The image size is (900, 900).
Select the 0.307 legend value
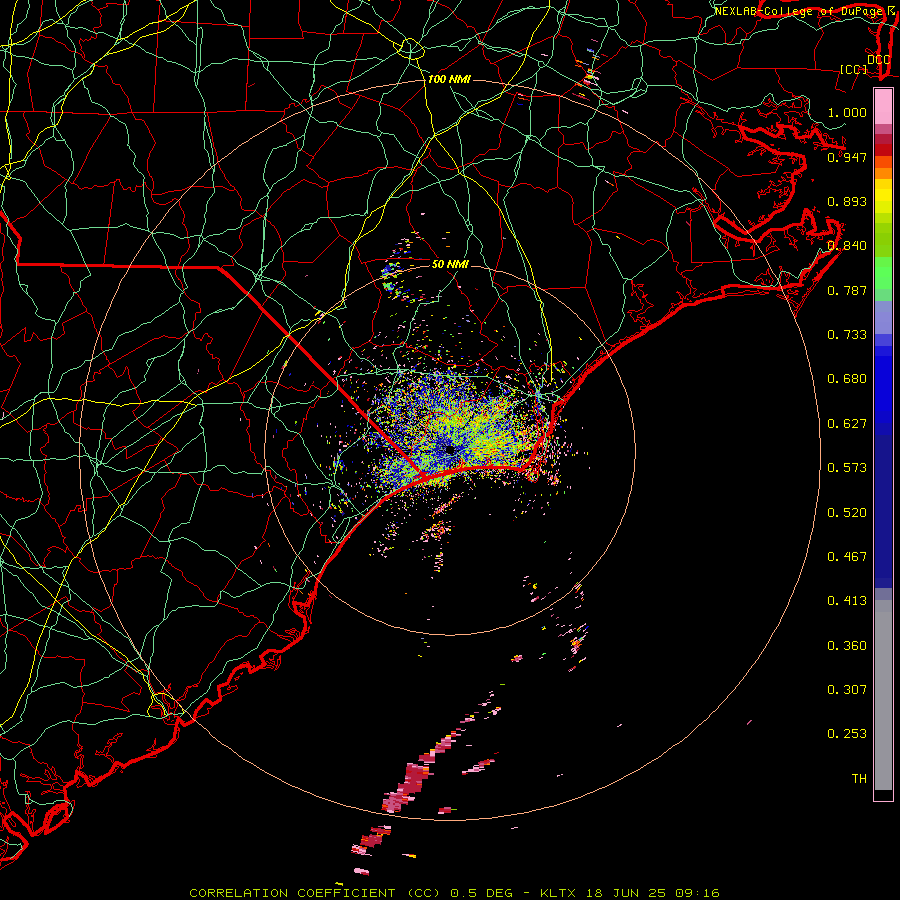tap(847, 689)
